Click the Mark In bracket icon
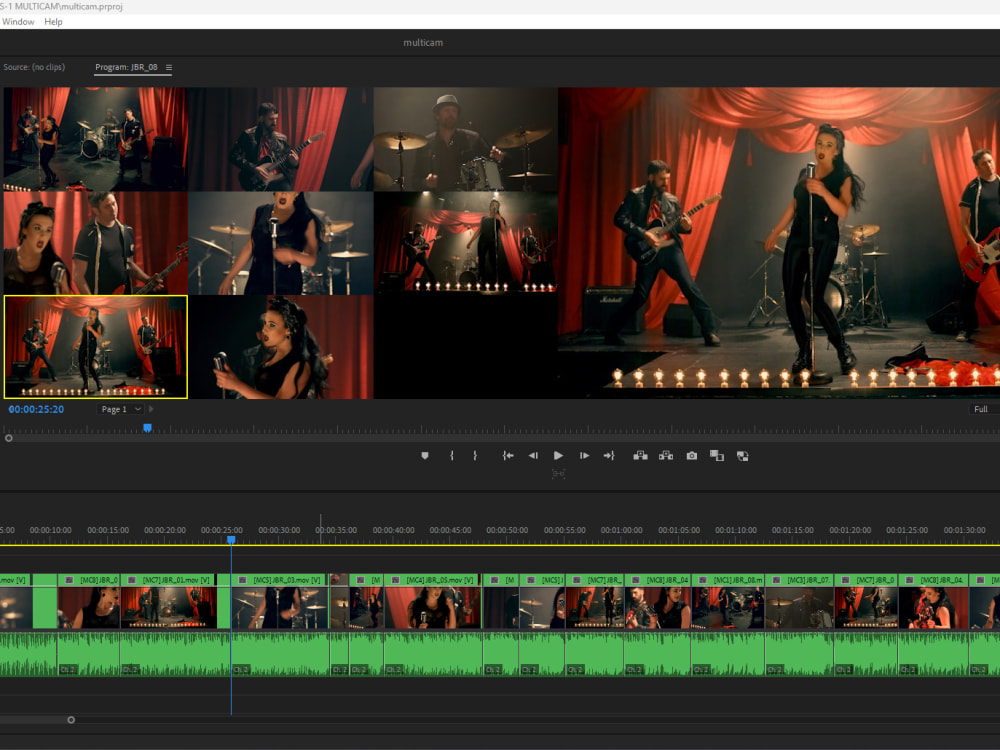Screen dimensions: 1000x750 (451, 456)
